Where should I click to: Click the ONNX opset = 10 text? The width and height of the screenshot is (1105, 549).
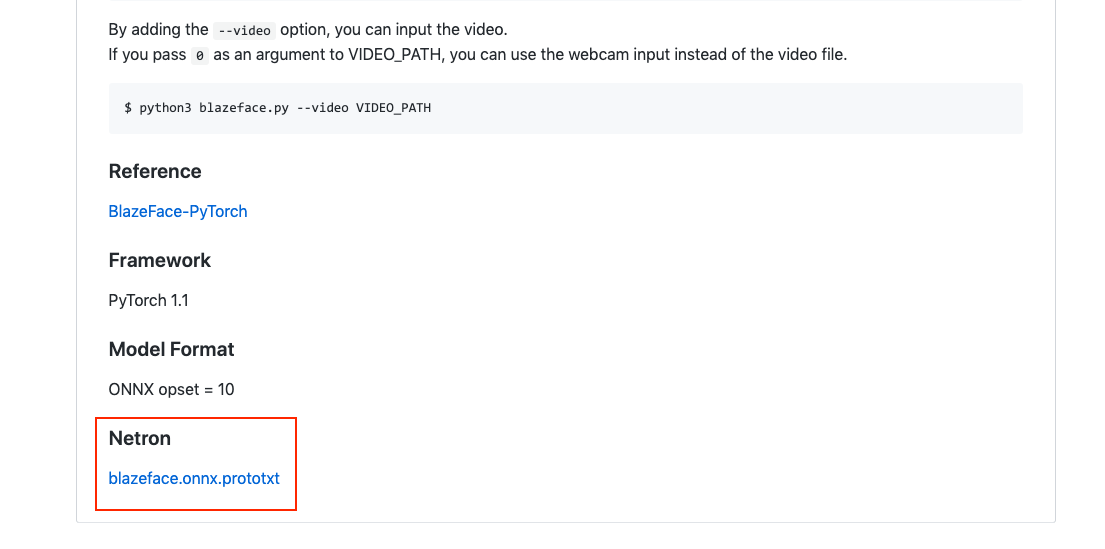pyautogui.click(x=171, y=389)
